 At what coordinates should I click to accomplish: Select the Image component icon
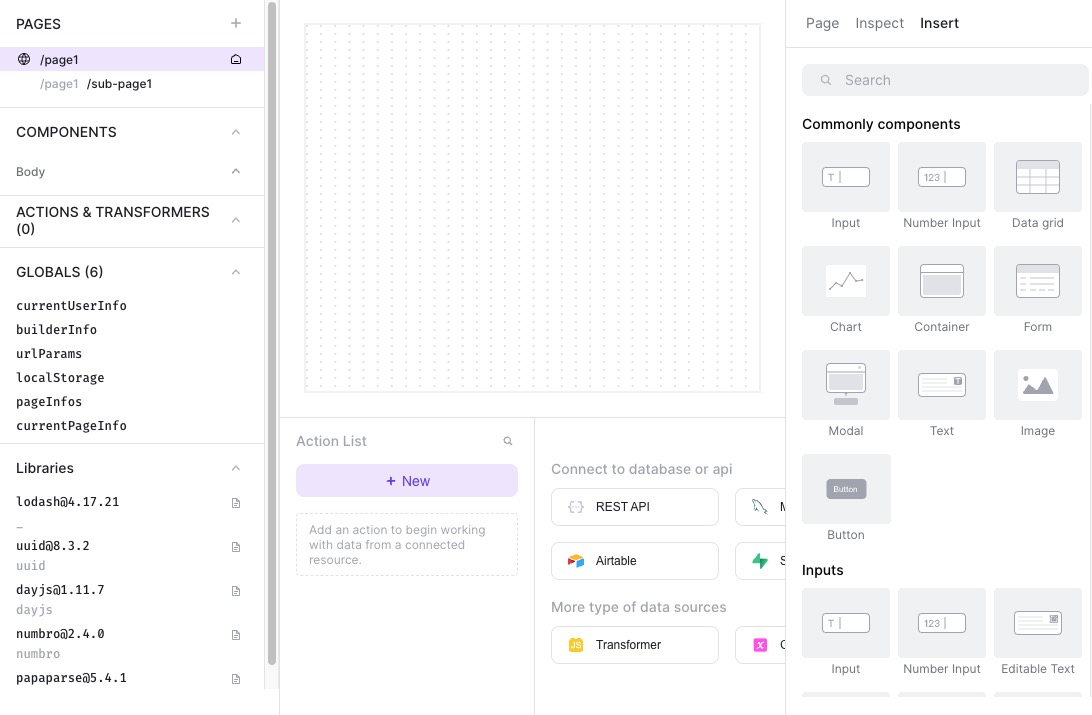1037,385
